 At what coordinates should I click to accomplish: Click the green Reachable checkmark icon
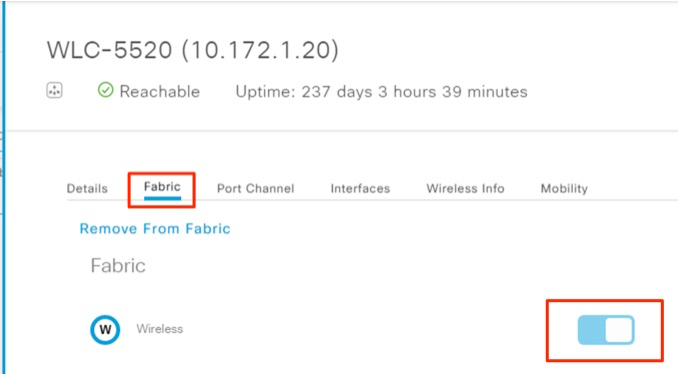pos(106,90)
